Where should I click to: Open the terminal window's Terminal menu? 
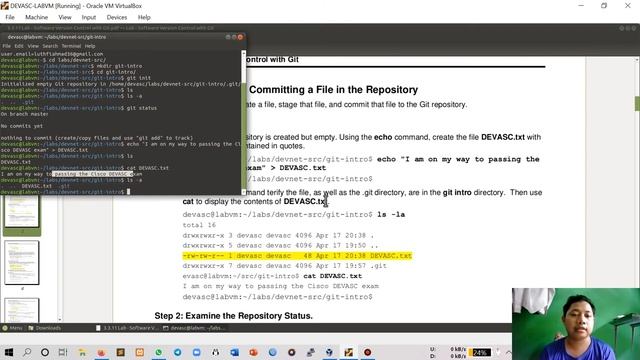(x=71, y=46)
